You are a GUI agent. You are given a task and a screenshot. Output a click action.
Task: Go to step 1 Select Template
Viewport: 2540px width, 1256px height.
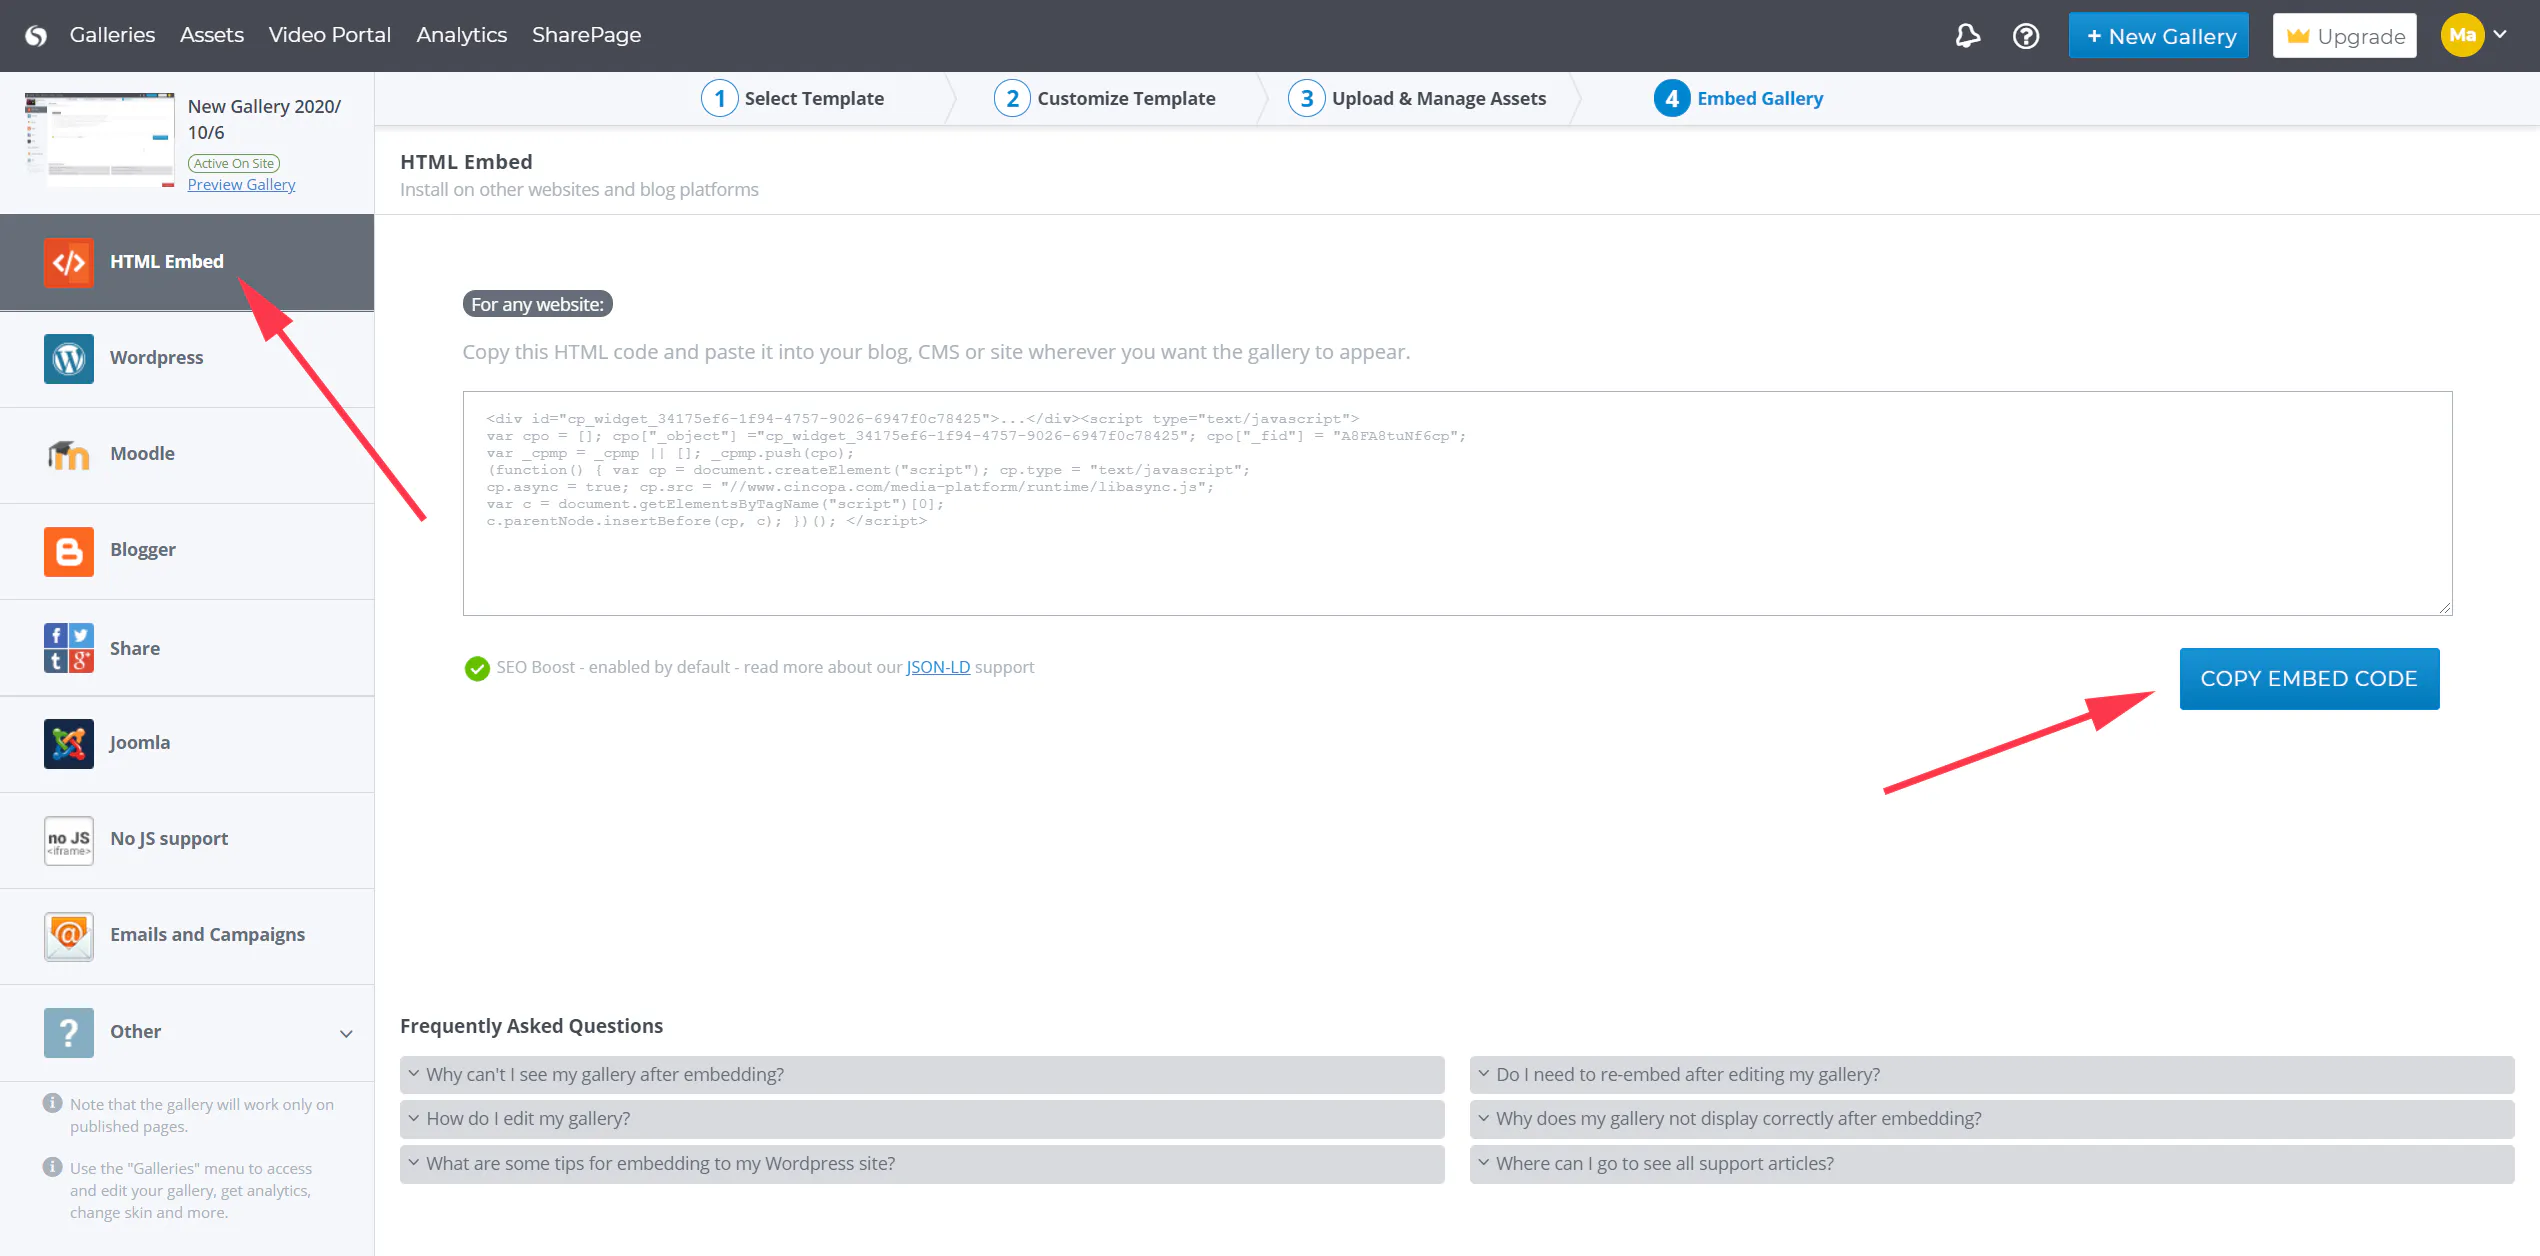[793, 98]
